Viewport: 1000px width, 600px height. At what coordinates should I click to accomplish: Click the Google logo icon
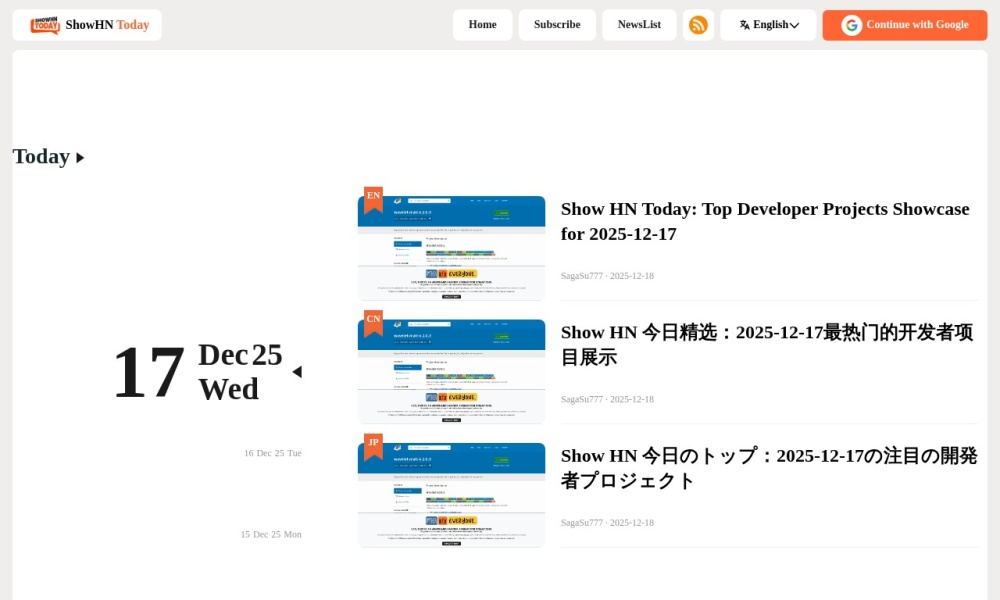pos(851,25)
